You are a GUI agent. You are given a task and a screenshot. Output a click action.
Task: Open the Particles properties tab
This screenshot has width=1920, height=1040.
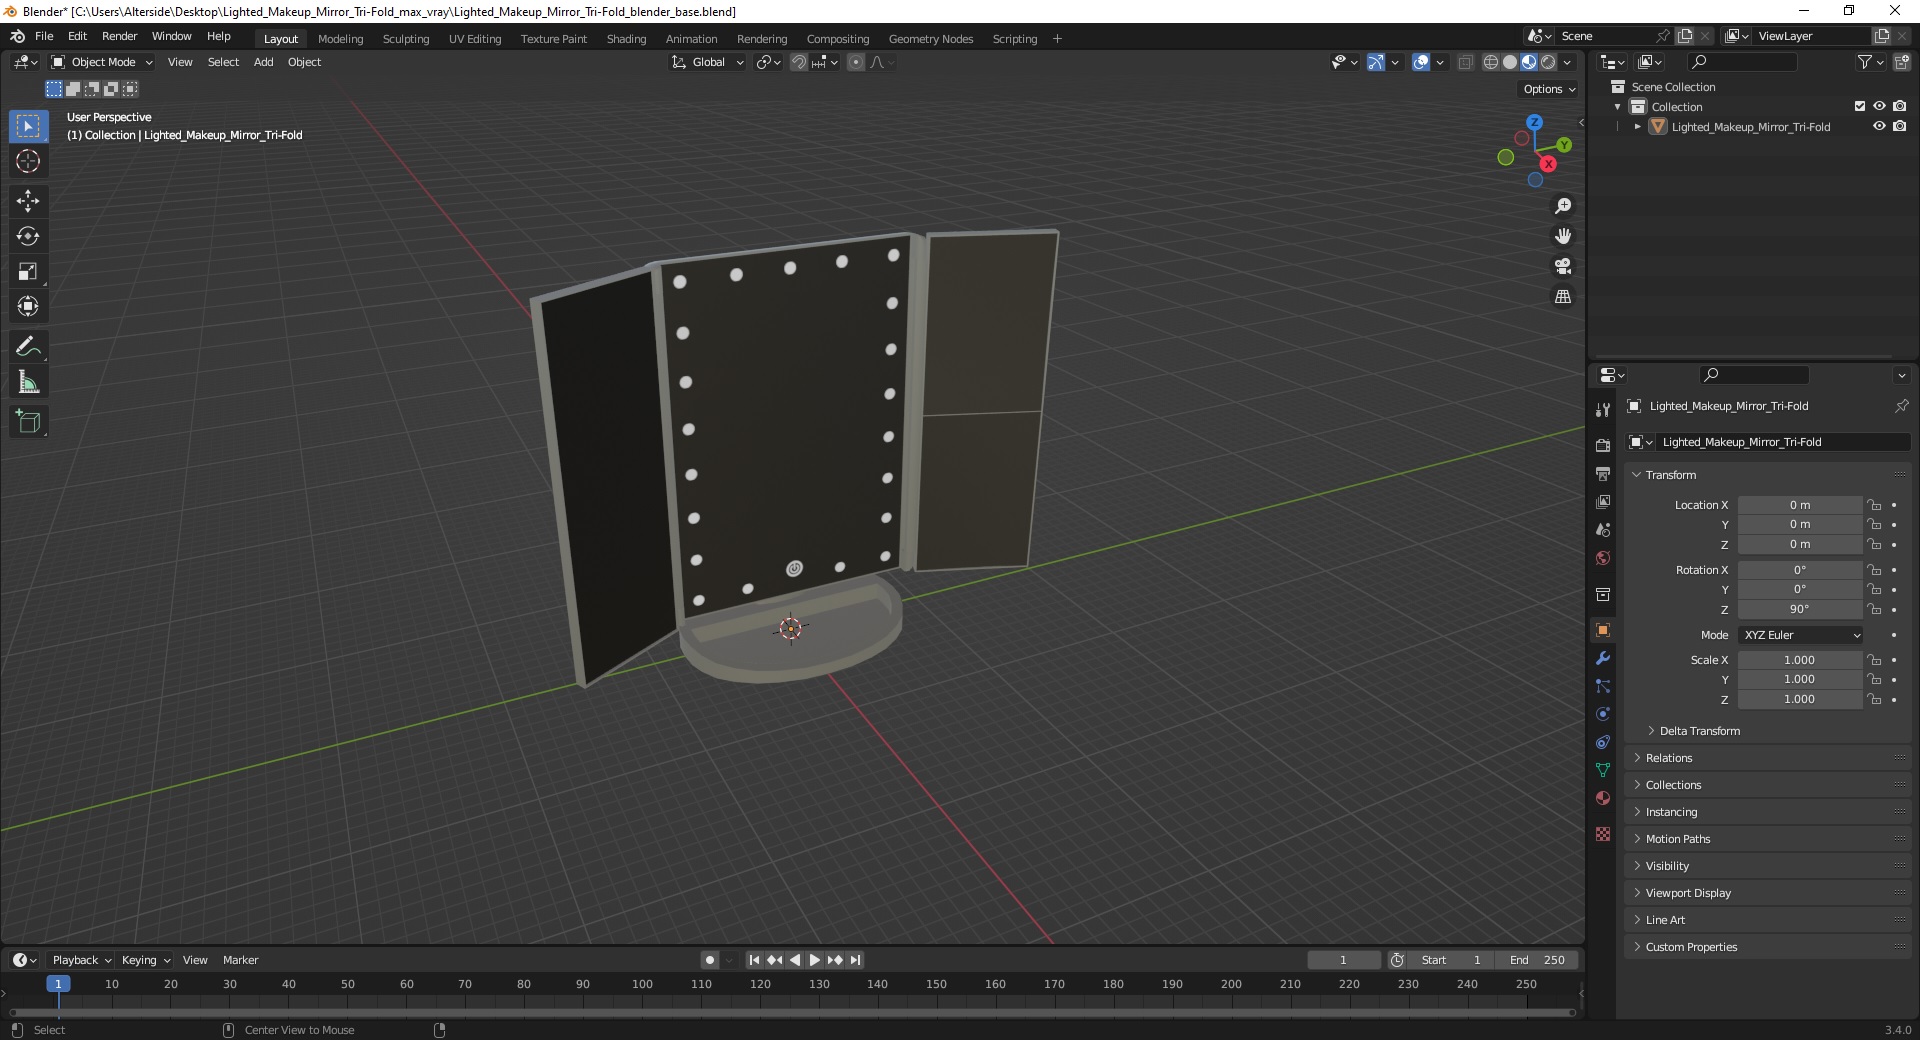tap(1603, 686)
